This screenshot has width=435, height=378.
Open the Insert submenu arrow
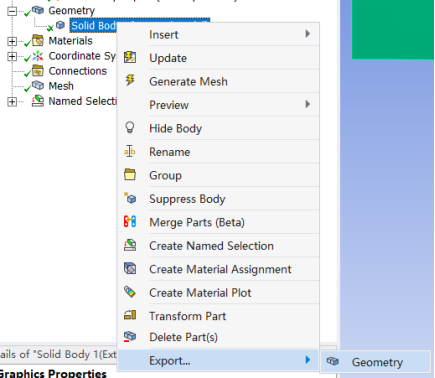click(x=308, y=34)
